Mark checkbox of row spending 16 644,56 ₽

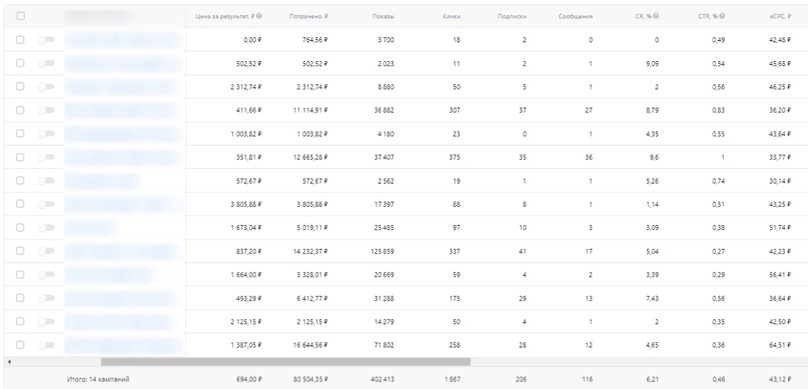20,345
